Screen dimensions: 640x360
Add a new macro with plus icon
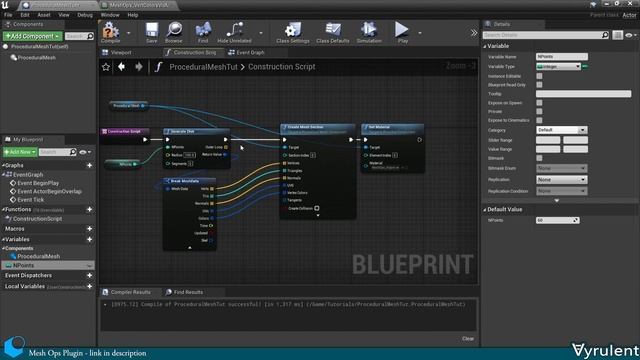click(x=89, y=229)
